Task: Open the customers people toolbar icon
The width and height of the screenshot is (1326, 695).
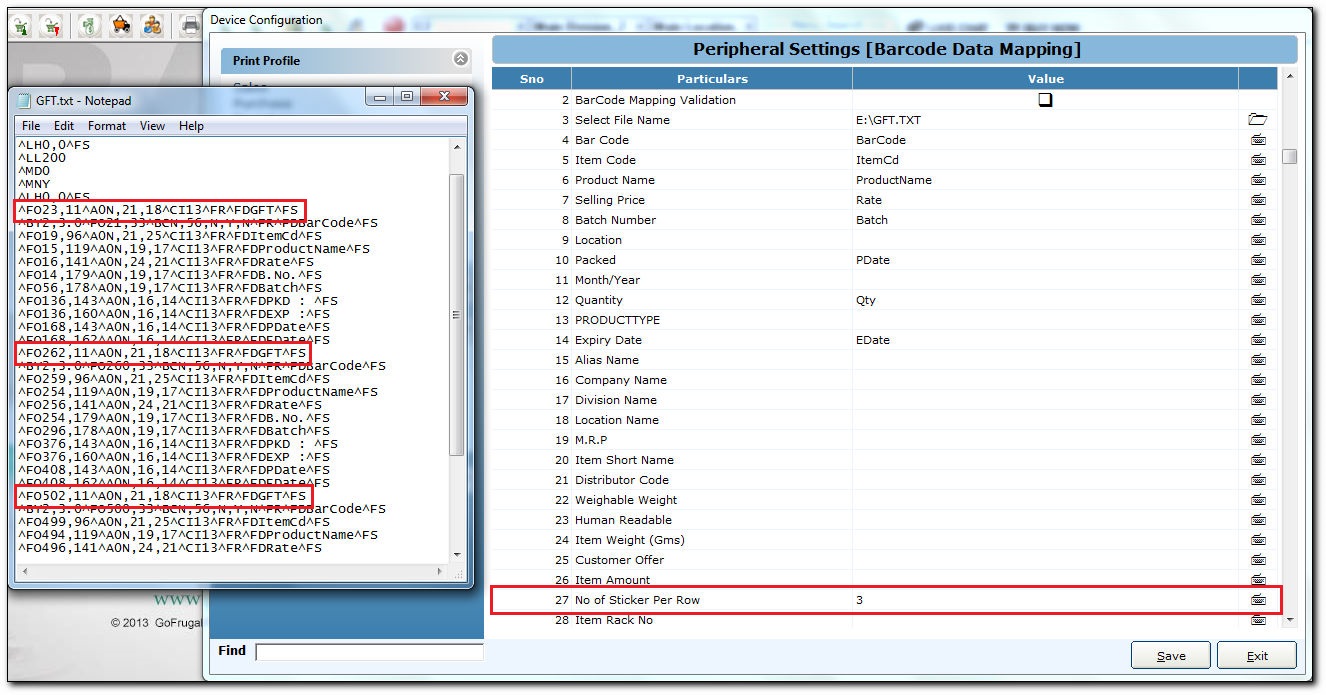Action: pyautogui.click(x=152, y=24)
